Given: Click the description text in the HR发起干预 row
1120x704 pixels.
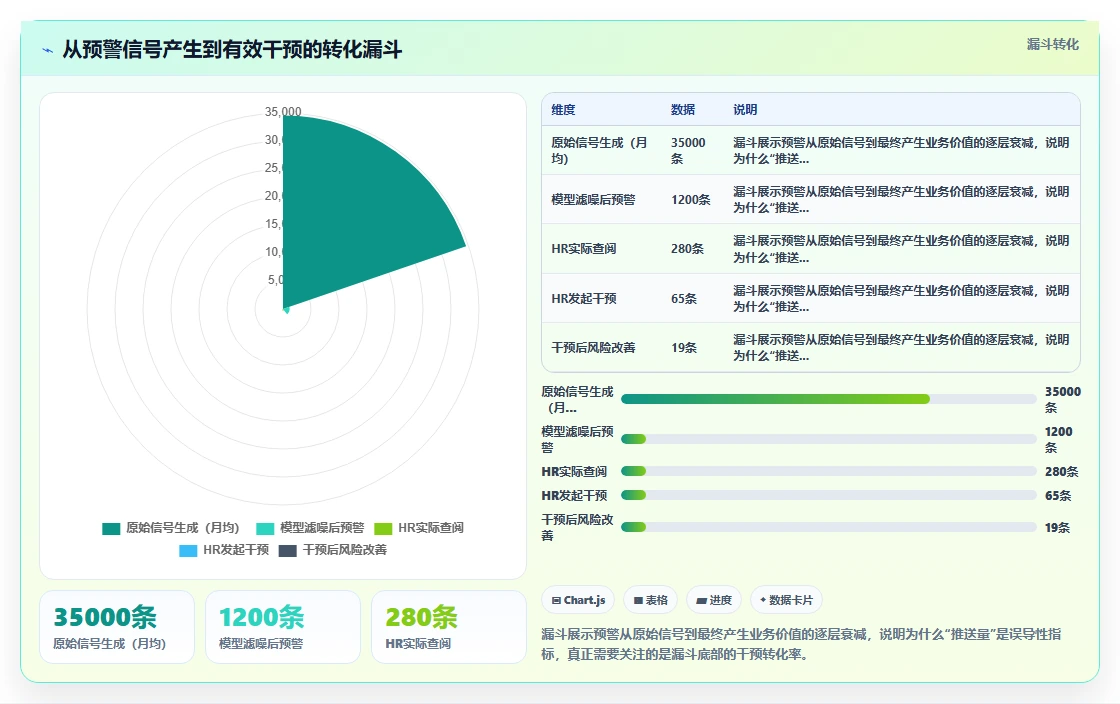Looking at the screenshot, I should coord(901,298).
